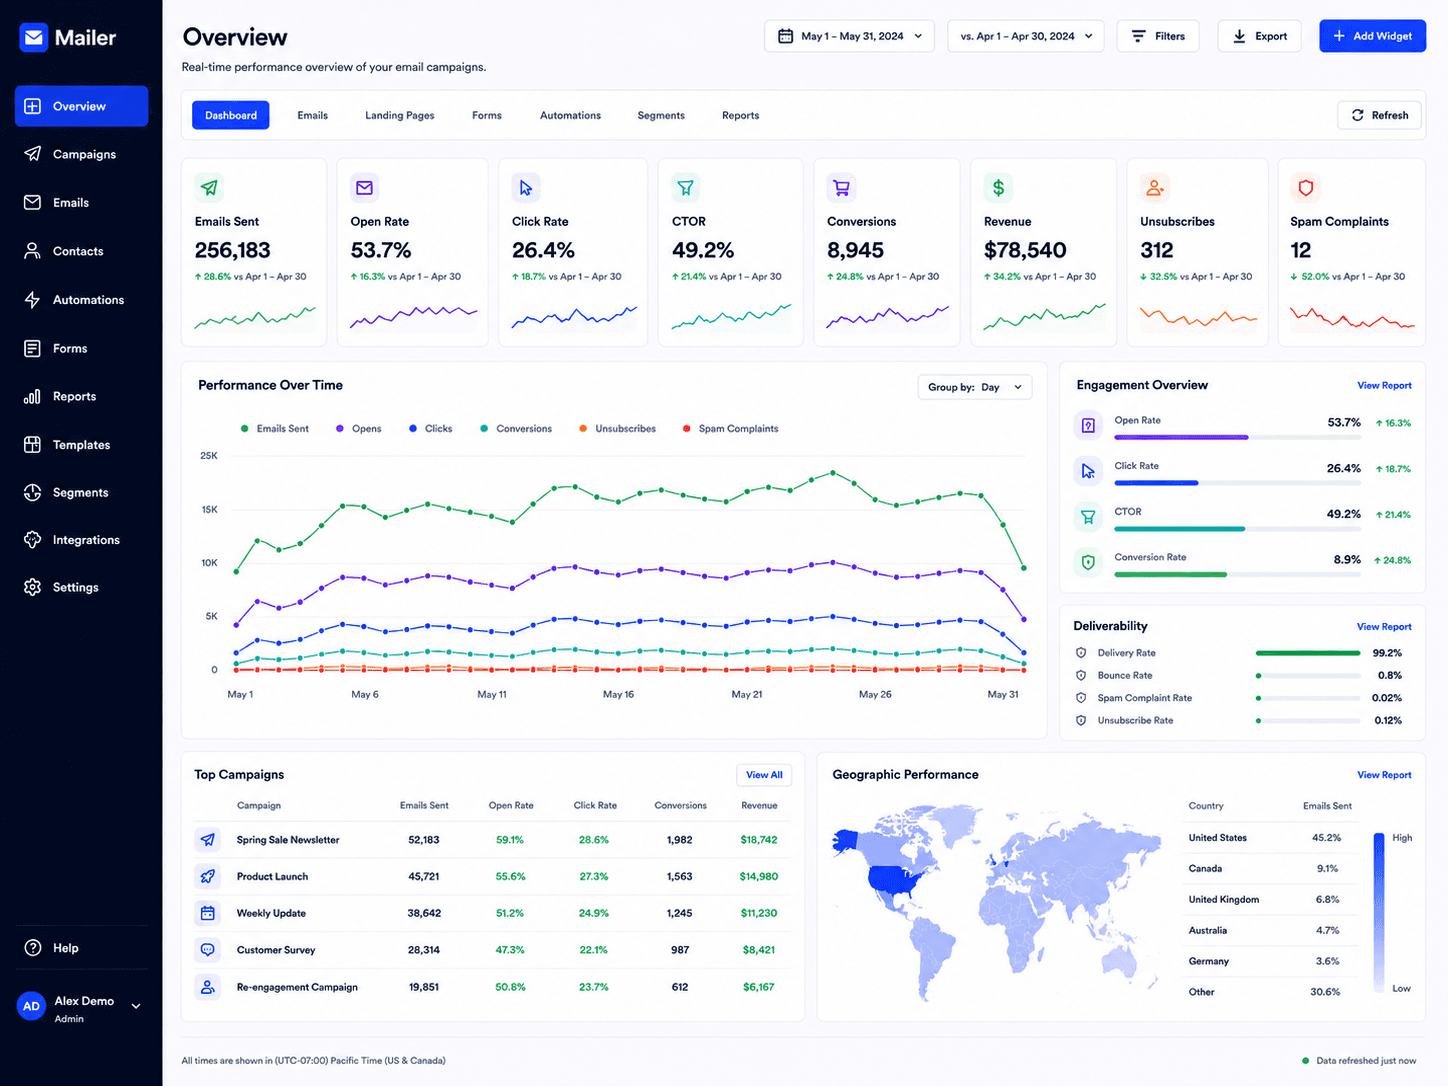Click the Automations lightning bolt icon
The width and height of the screenshot is (1448, 1086).
[33, 300]
